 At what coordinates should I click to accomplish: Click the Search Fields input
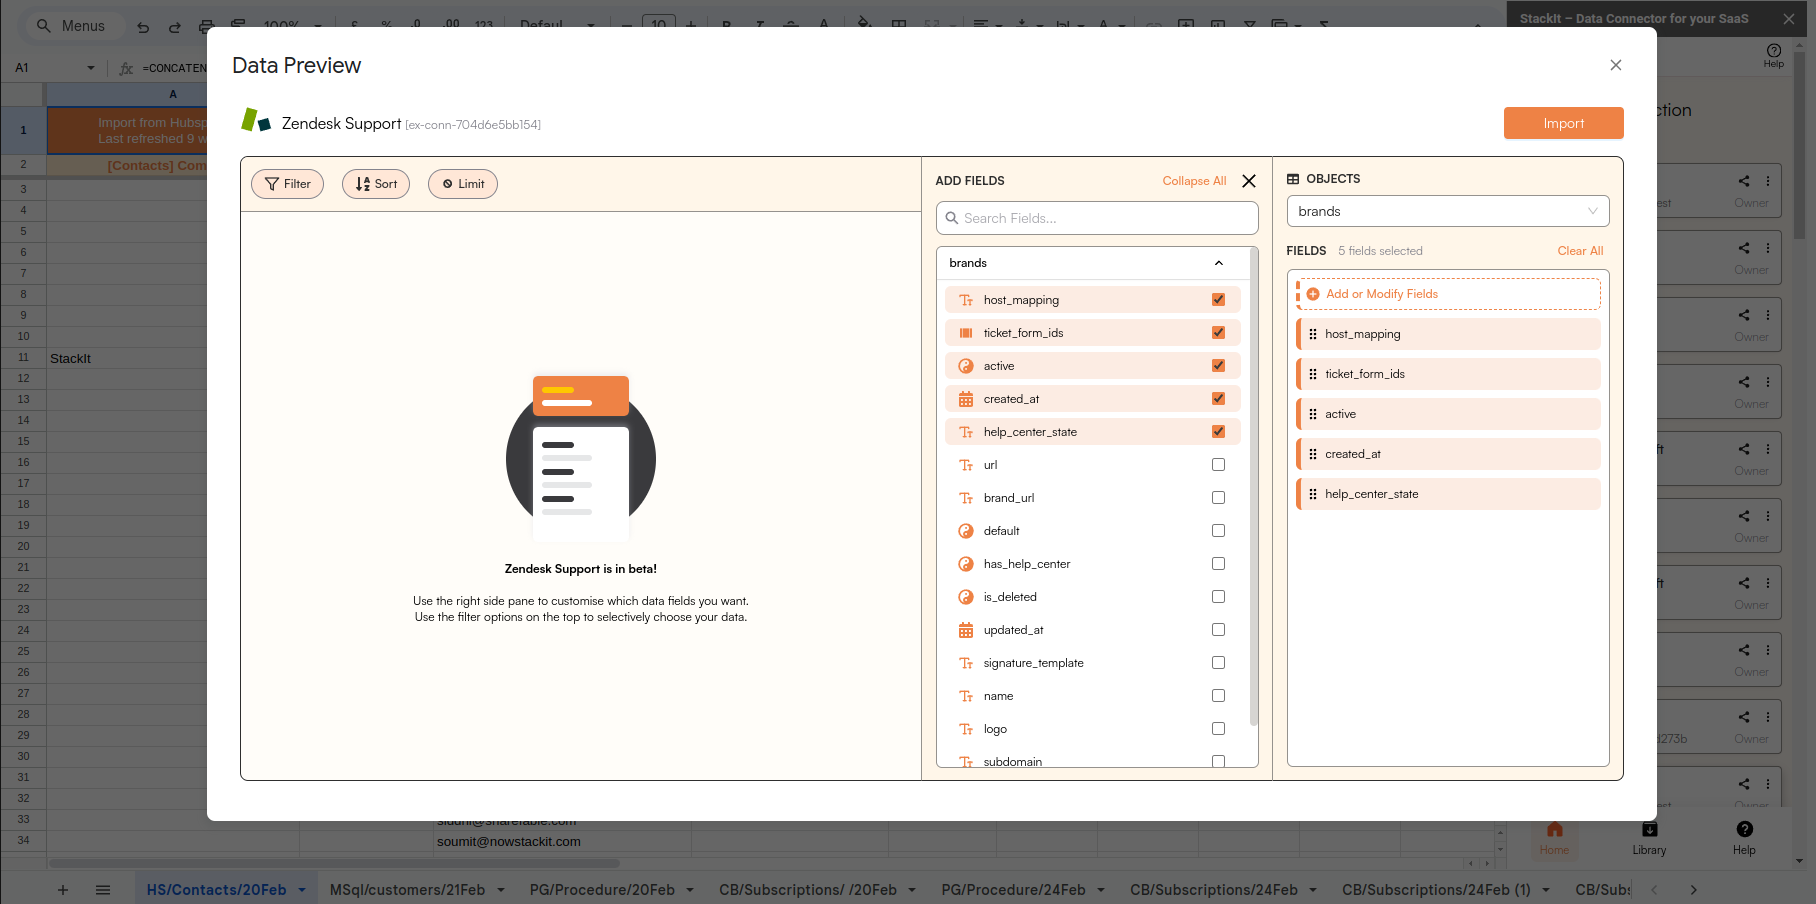click(1097, 218)
